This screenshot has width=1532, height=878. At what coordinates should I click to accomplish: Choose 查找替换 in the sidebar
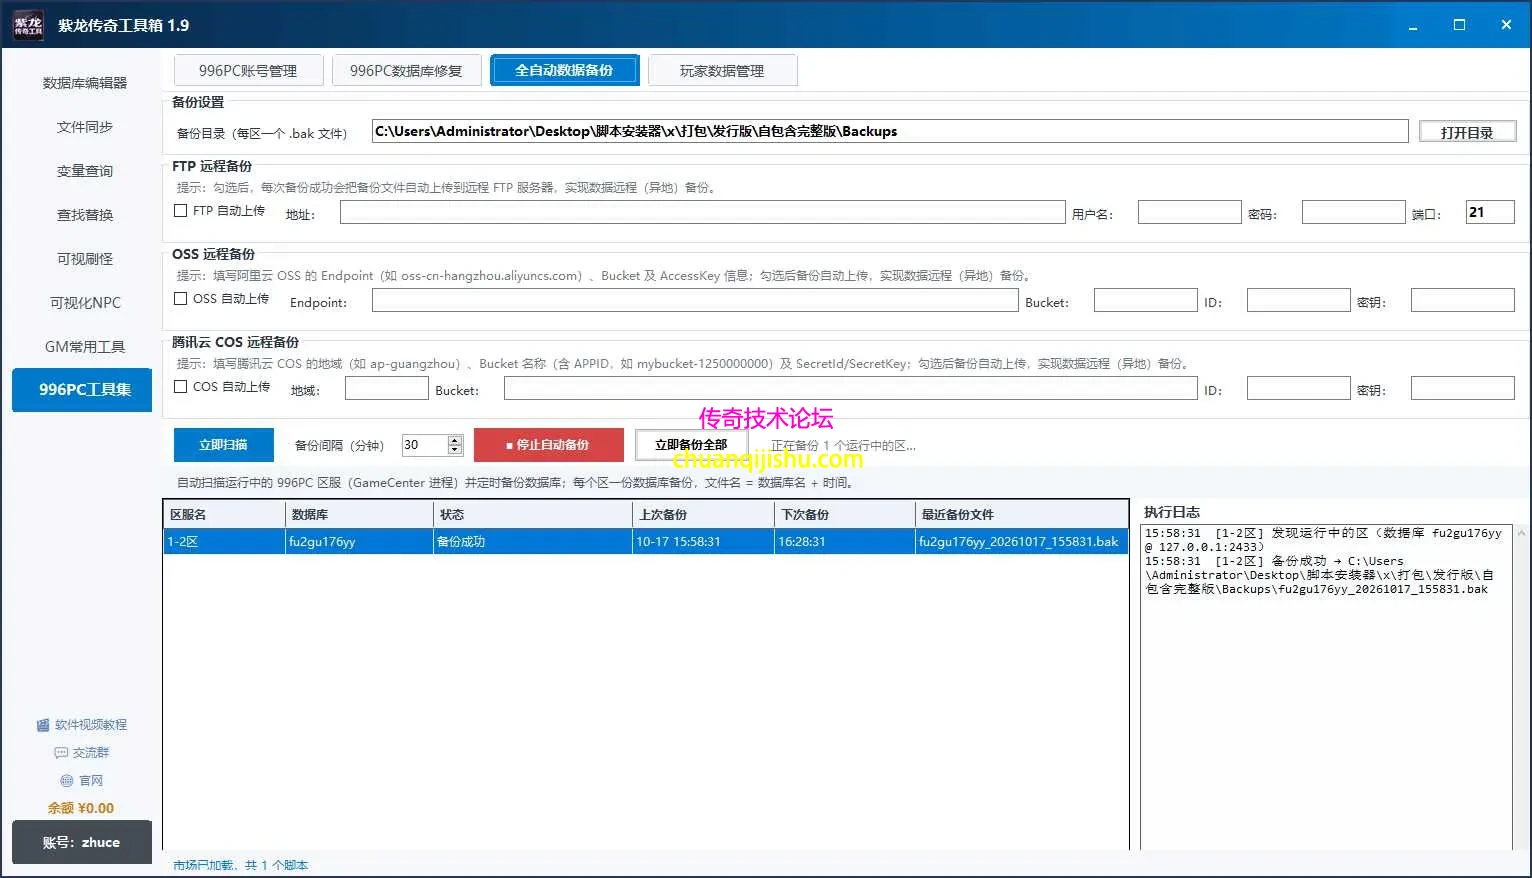(x=84, y=215)
